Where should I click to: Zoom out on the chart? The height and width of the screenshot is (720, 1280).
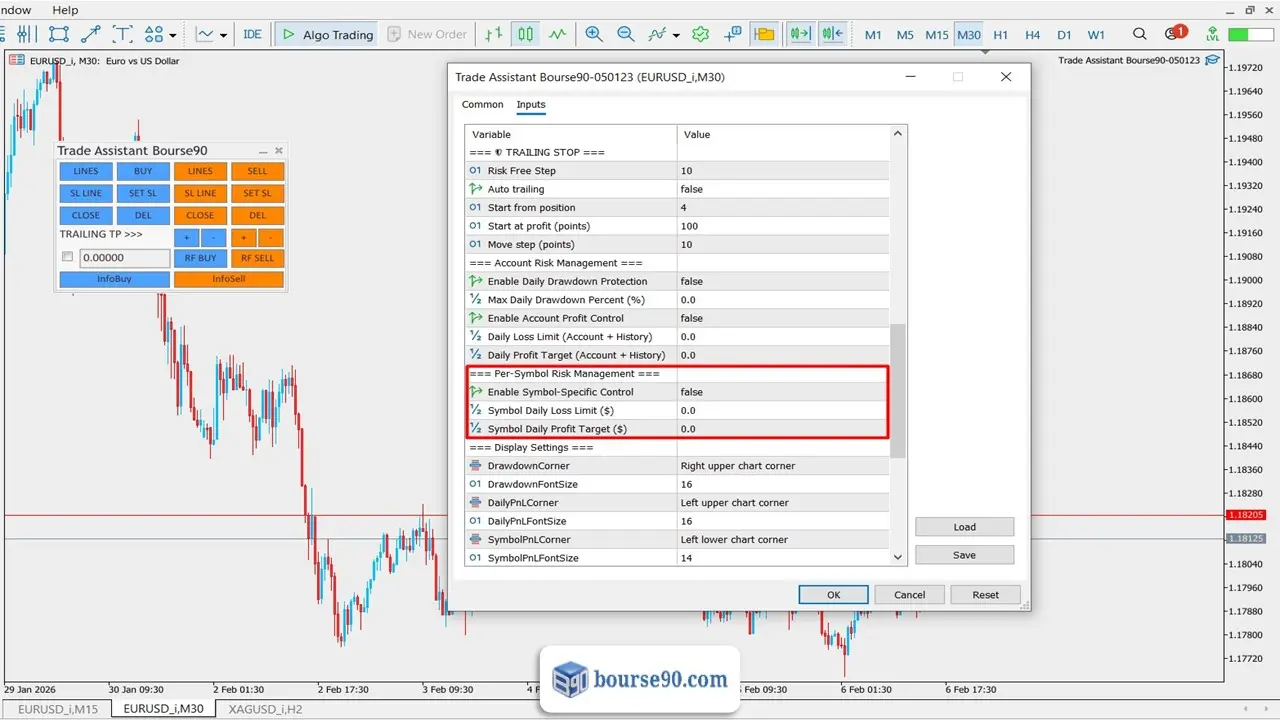coord(626,34)
